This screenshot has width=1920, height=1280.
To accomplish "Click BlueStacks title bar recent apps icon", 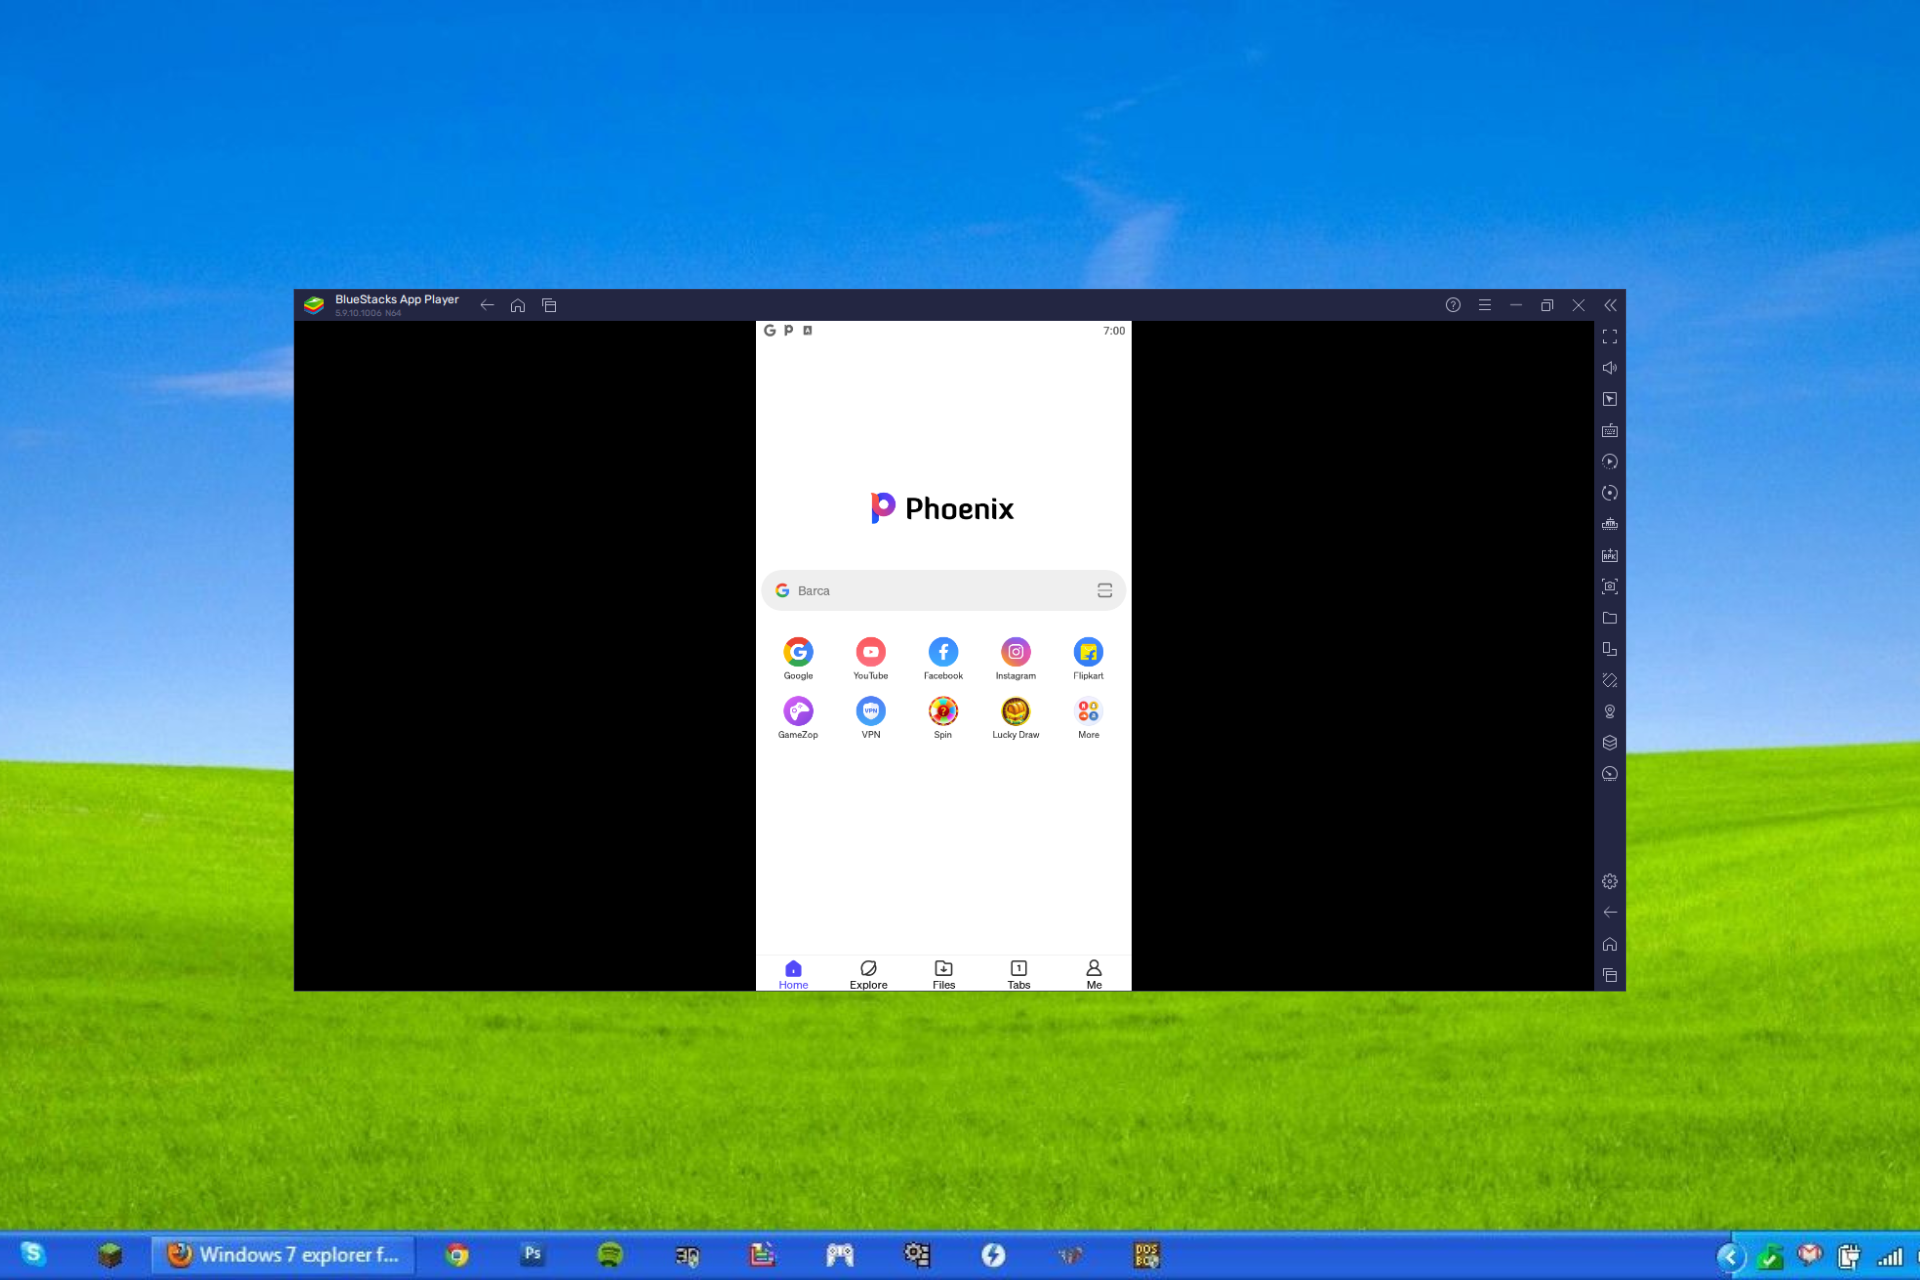I will [549, 305].
